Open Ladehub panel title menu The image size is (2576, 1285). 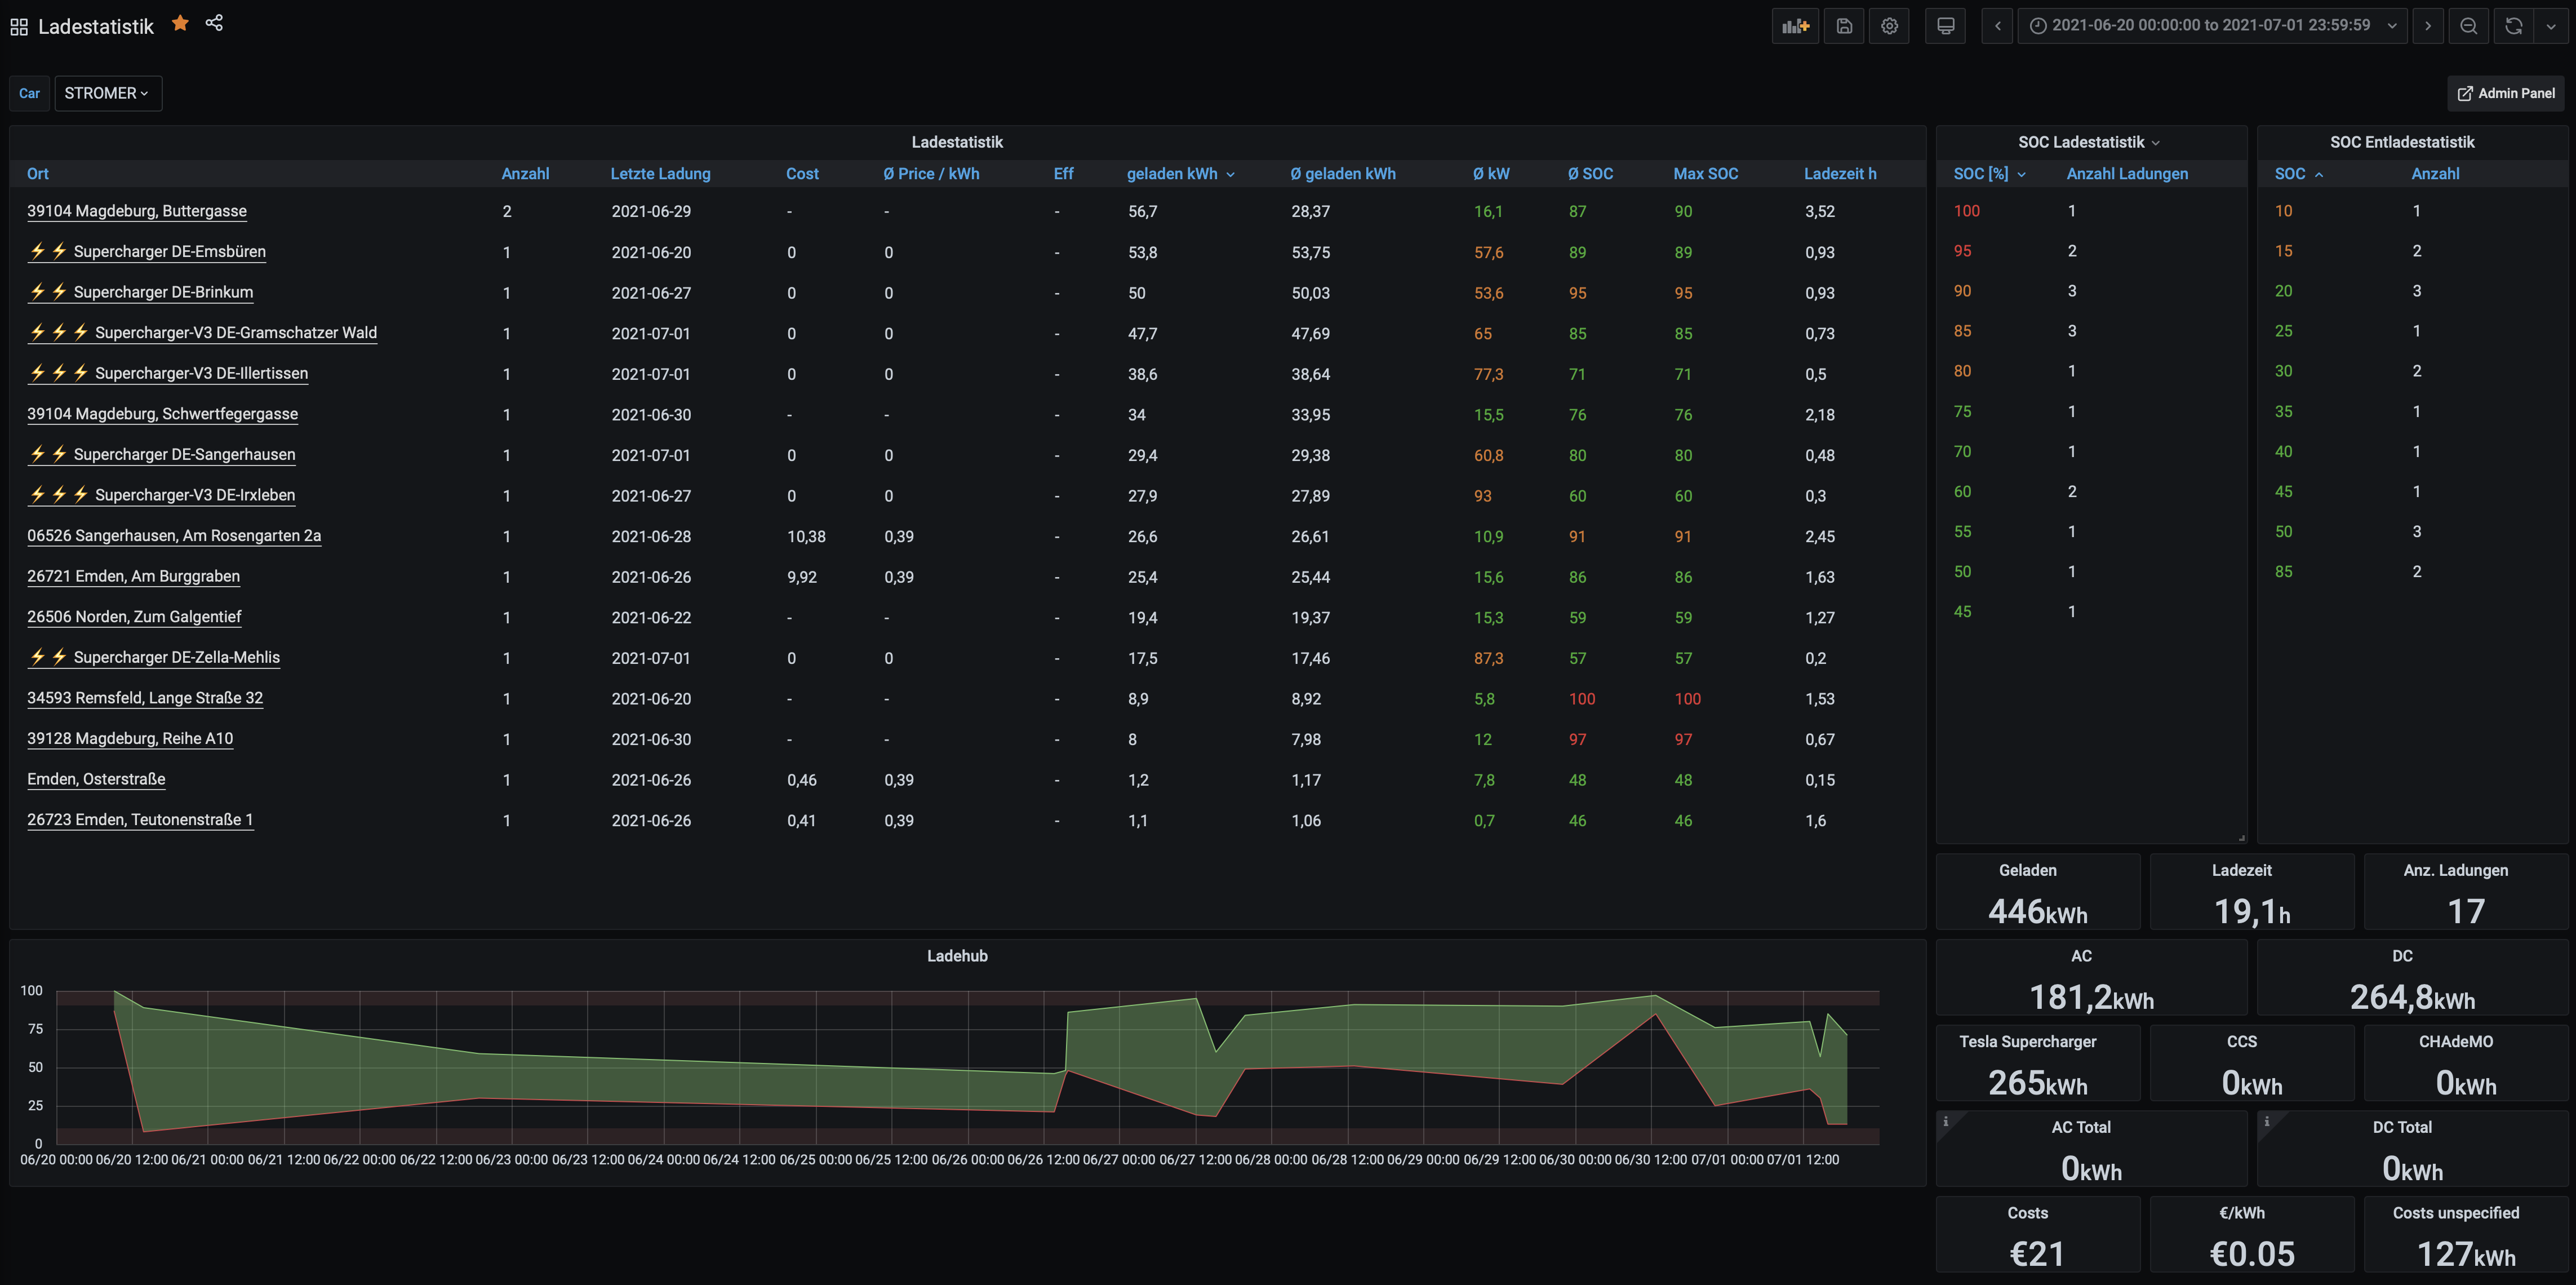tap(957, 956)
